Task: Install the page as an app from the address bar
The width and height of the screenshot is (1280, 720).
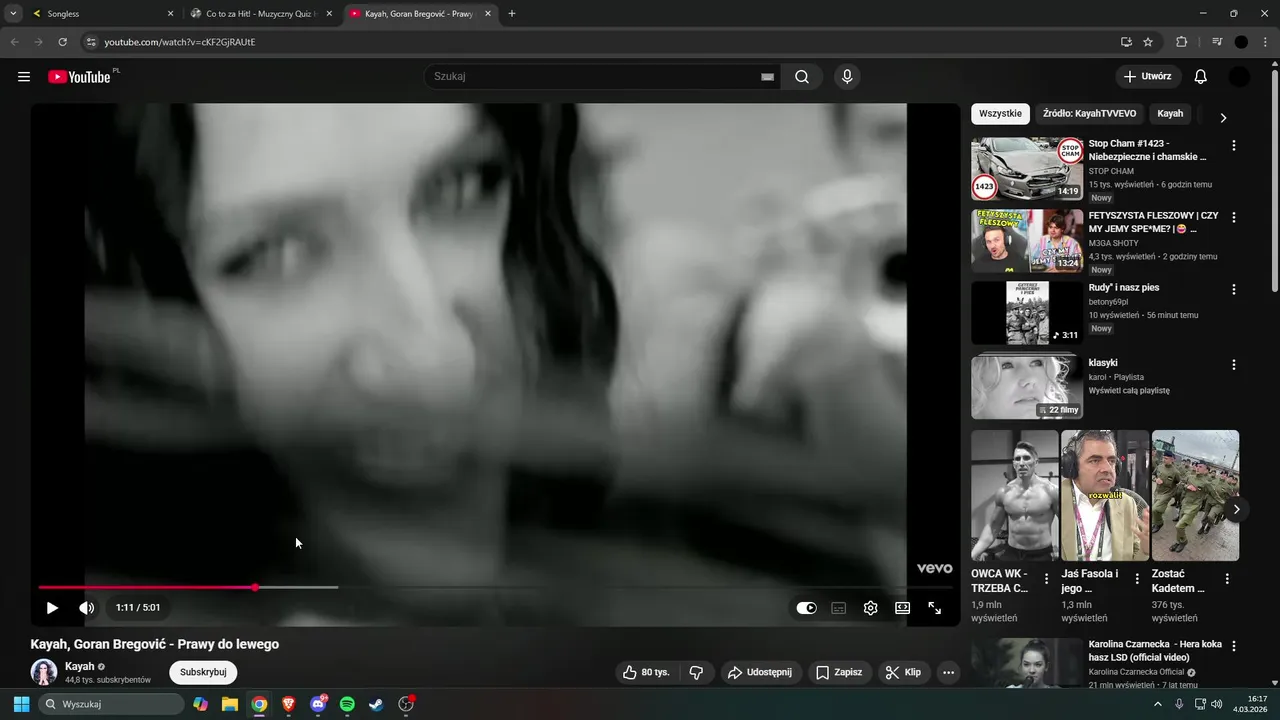Action: pos(1126,42)
